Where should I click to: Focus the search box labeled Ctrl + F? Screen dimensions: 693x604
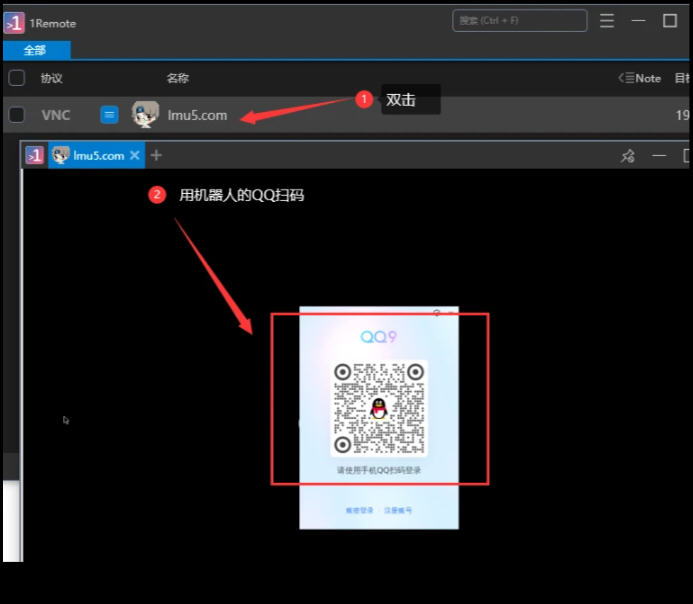[x=520, y=20]
